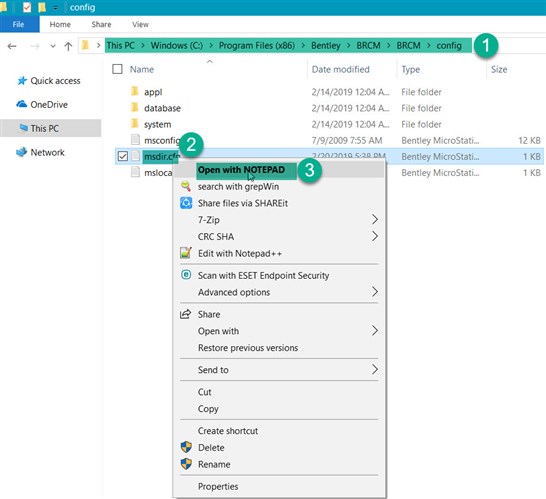
Task: Click the appl folder icon
Action: pyautogui.click(x=135, y=91)
